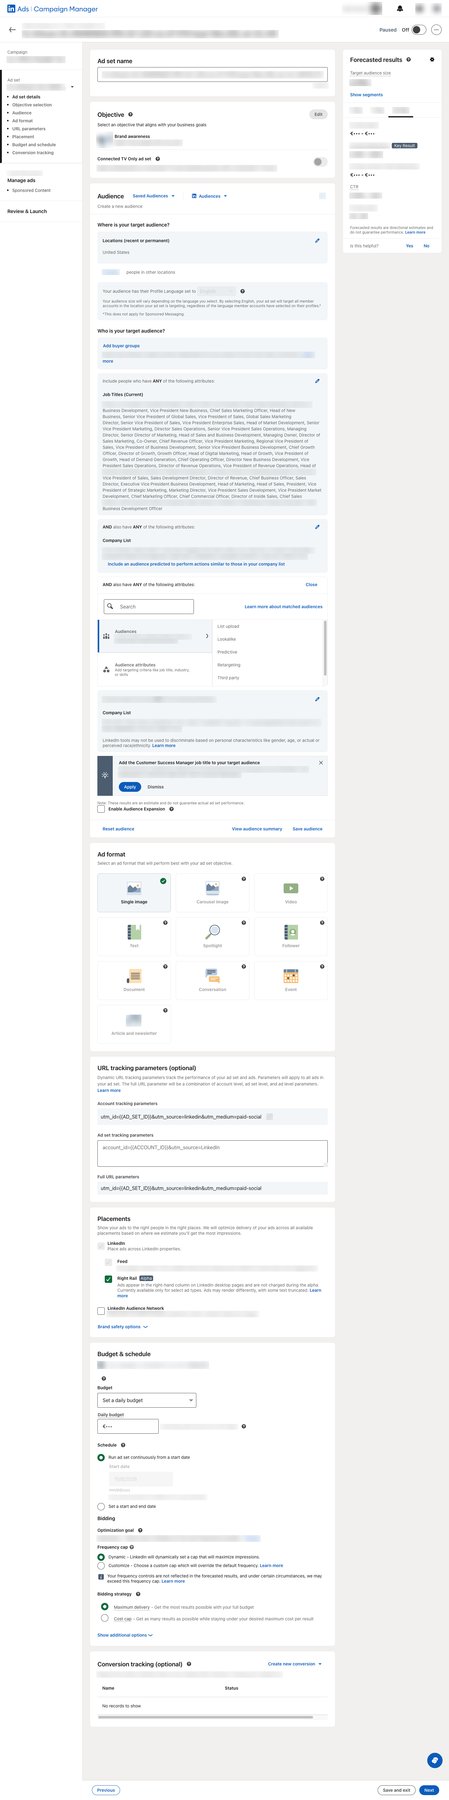
Task: Click the Edit objective button
Action: tap(318, 115)
